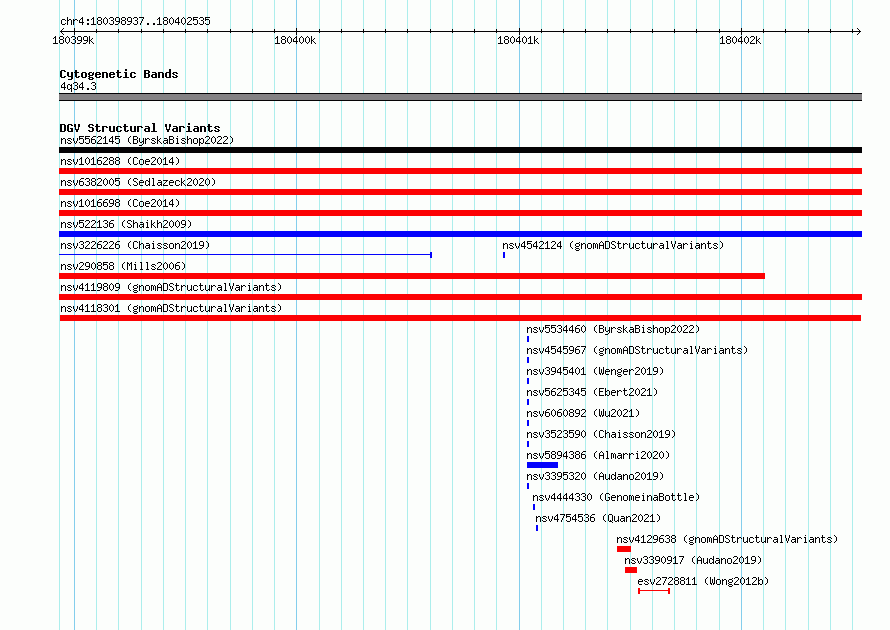The width and height of the screenshot is (890, 630).
Task: Select the blue nsv5894386 variant bar
Action: point(542,465)
